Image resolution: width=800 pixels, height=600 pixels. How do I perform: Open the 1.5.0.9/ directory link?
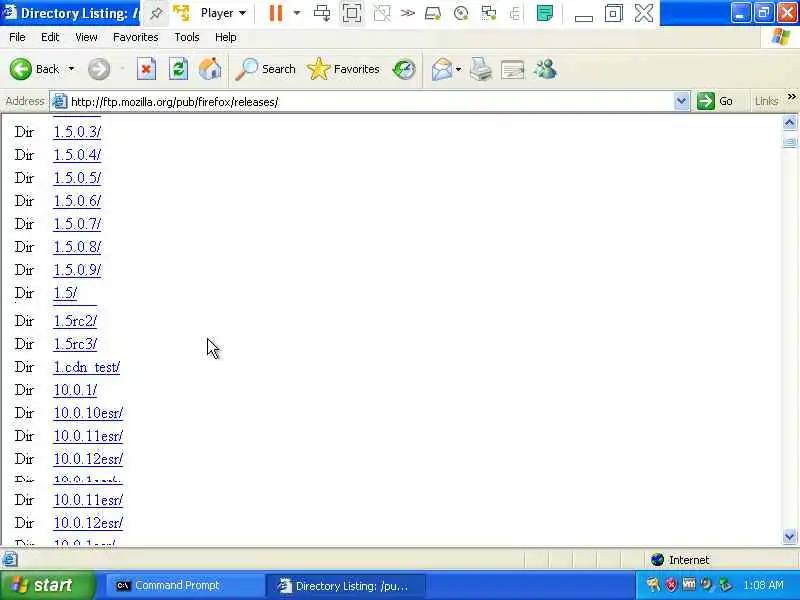coord(77,270)
